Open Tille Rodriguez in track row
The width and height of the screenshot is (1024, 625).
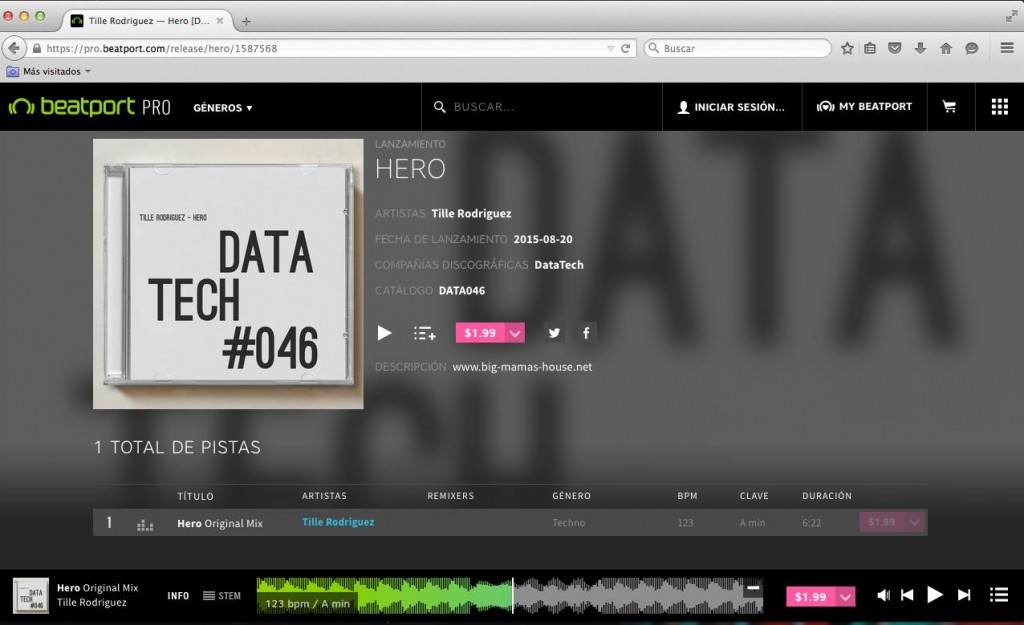coord(338,522)
